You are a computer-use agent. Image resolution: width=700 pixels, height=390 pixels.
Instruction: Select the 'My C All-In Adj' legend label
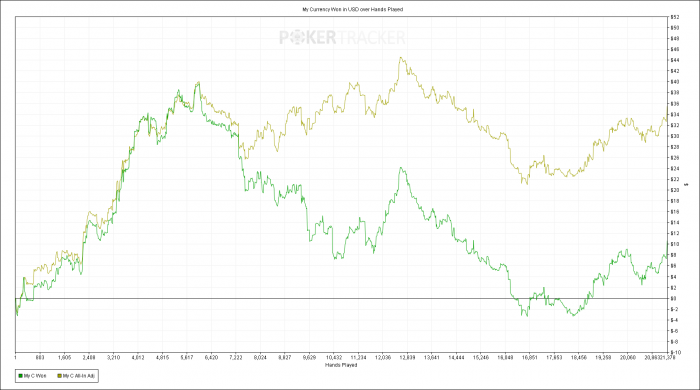pyautogui.click(x=79, y=376)
